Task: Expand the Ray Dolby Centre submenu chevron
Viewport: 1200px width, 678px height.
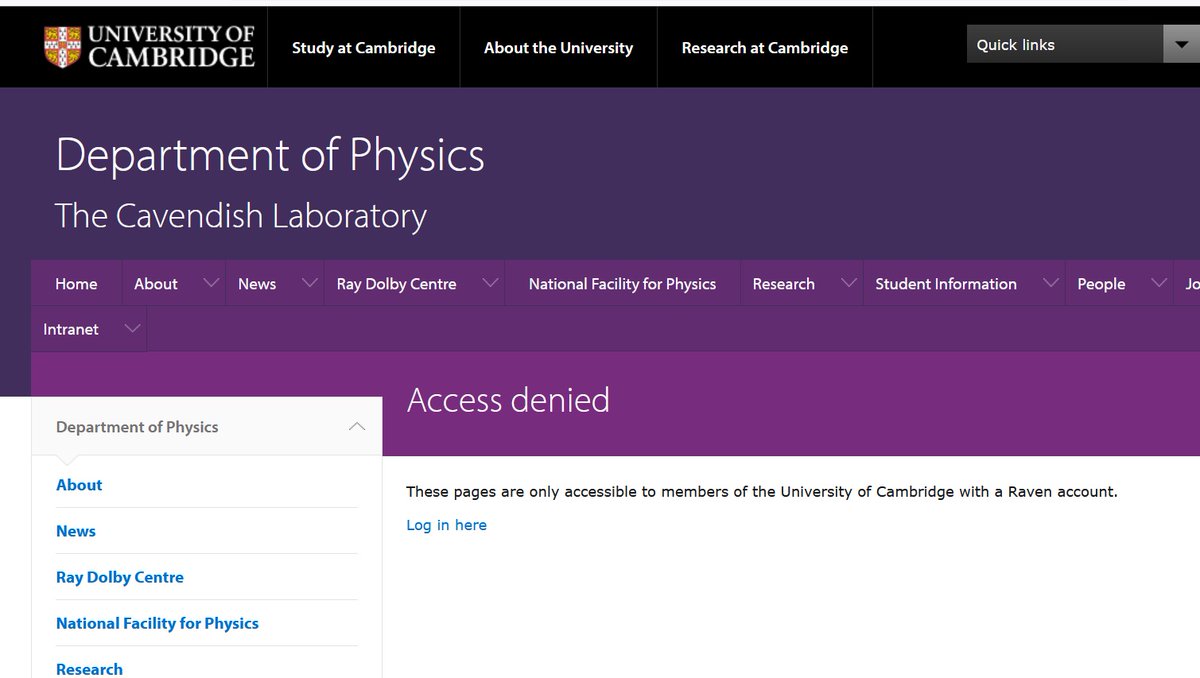Action: (x=490, y=284)
